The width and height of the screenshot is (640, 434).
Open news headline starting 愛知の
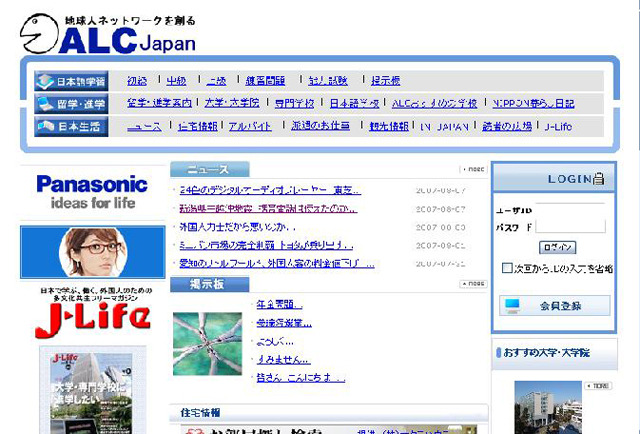(277, 264)
